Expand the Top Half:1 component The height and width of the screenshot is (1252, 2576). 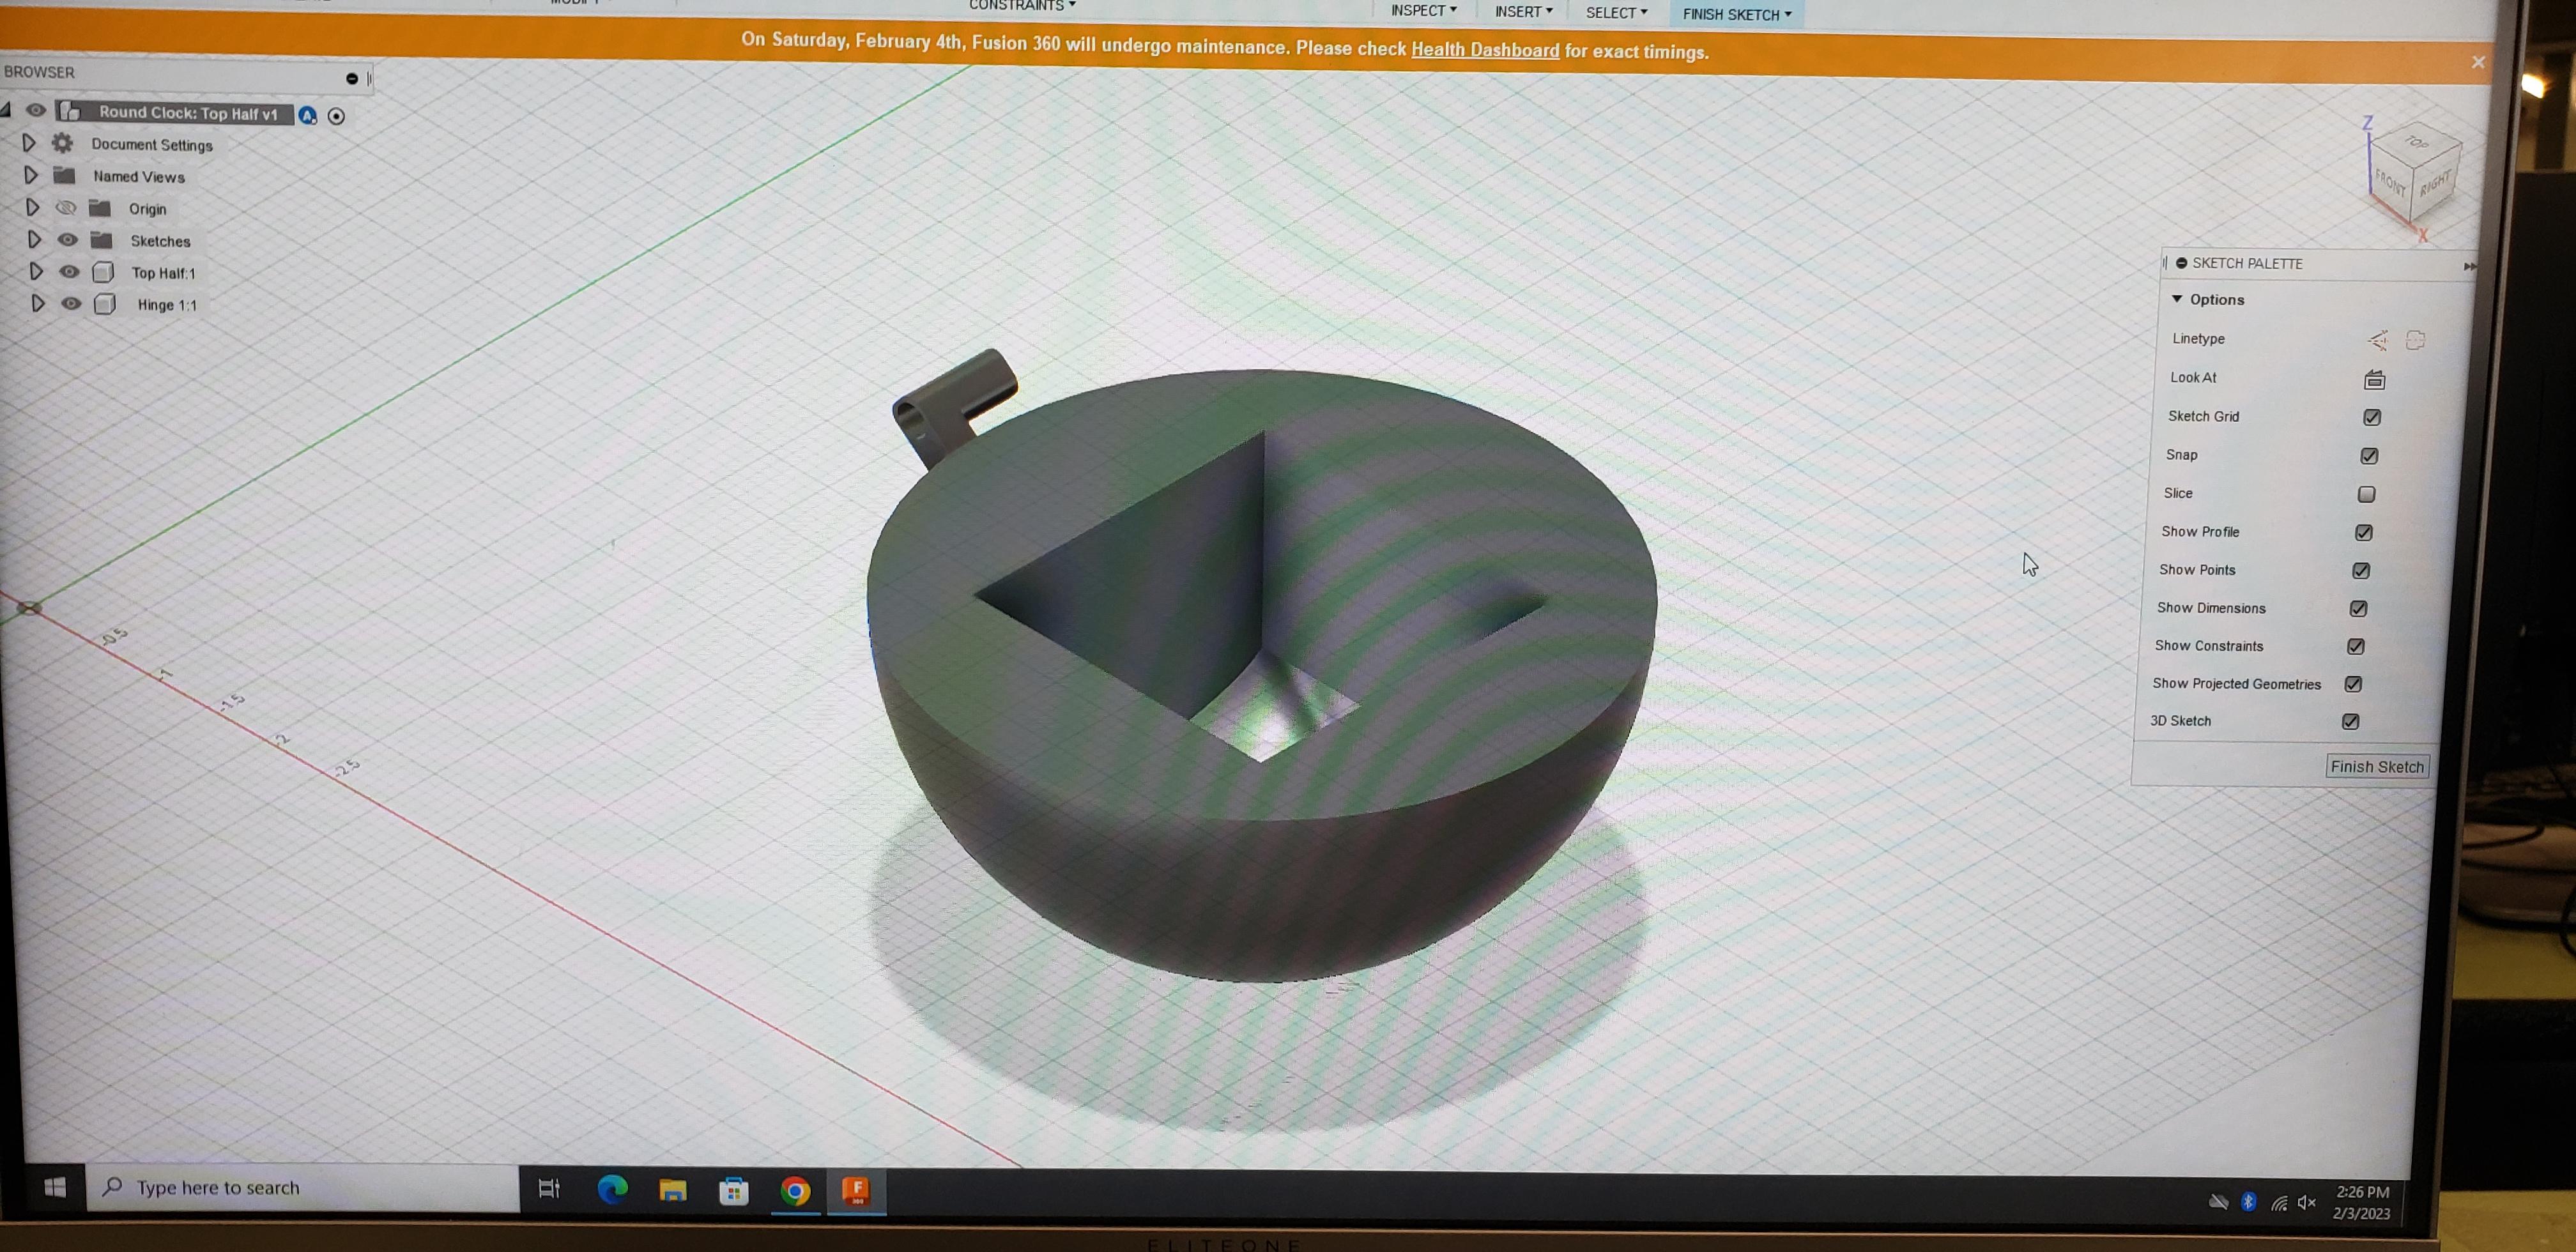tap(36, 272)
